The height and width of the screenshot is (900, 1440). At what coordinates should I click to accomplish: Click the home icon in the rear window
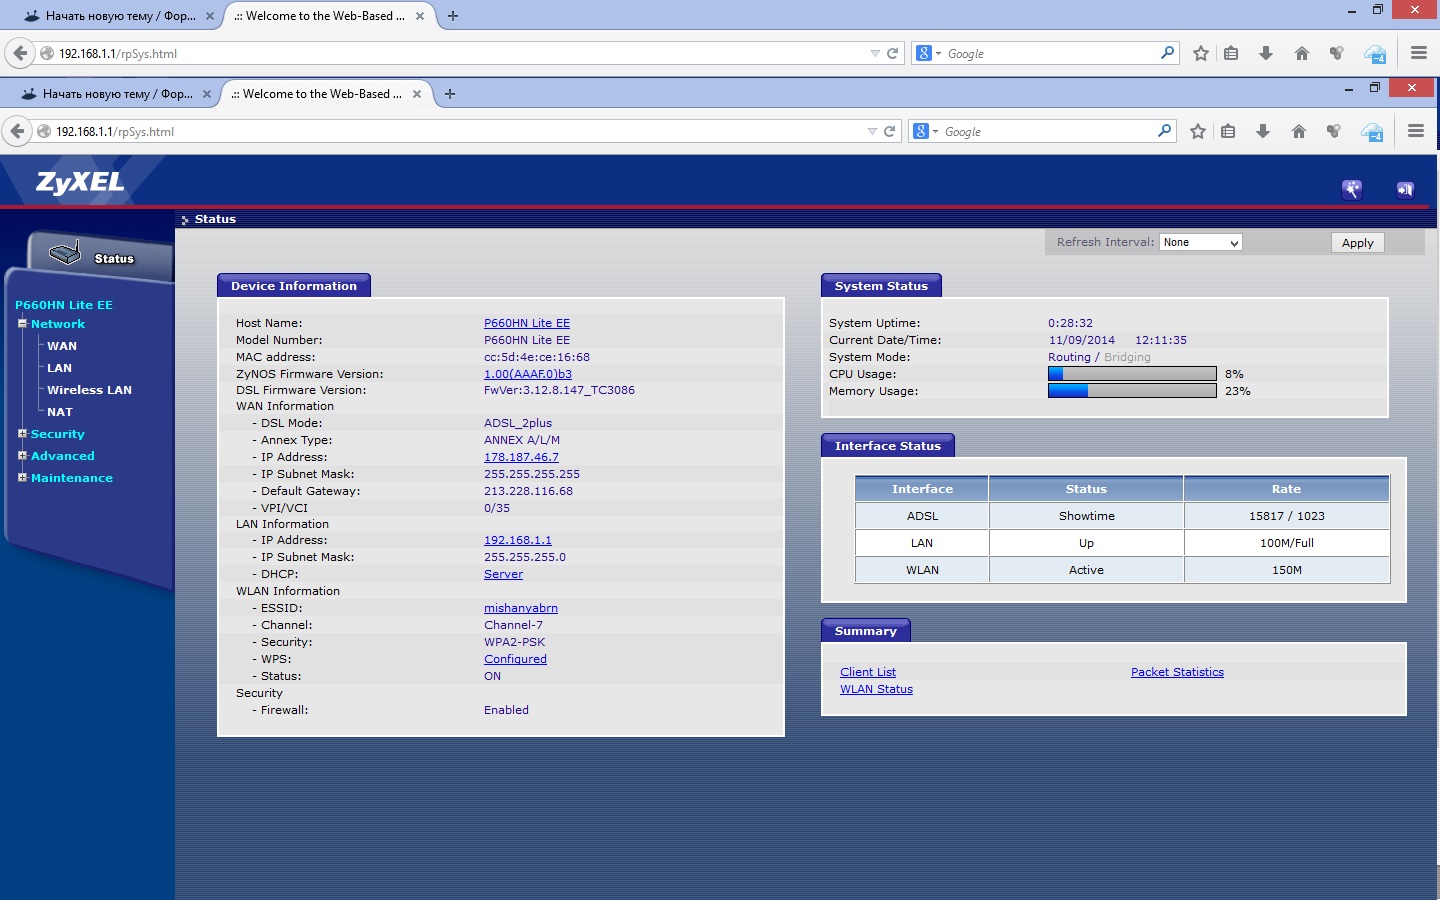coord(1302,53)
